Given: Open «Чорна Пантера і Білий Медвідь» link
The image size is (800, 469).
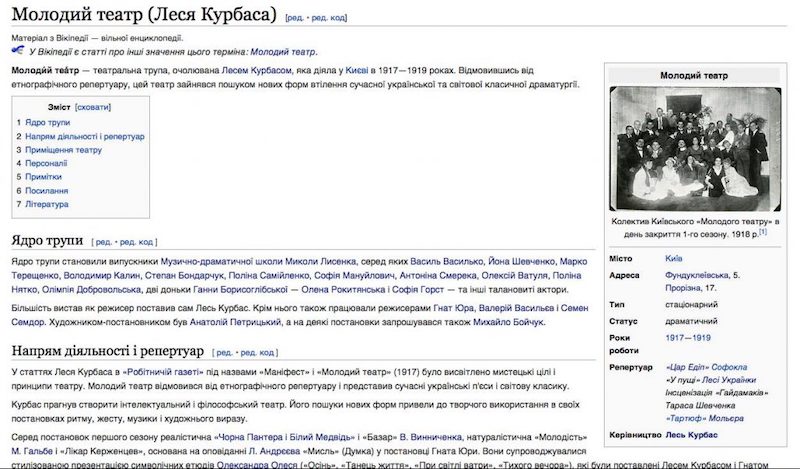Looking at the screenshot, I should click(284, 437).
